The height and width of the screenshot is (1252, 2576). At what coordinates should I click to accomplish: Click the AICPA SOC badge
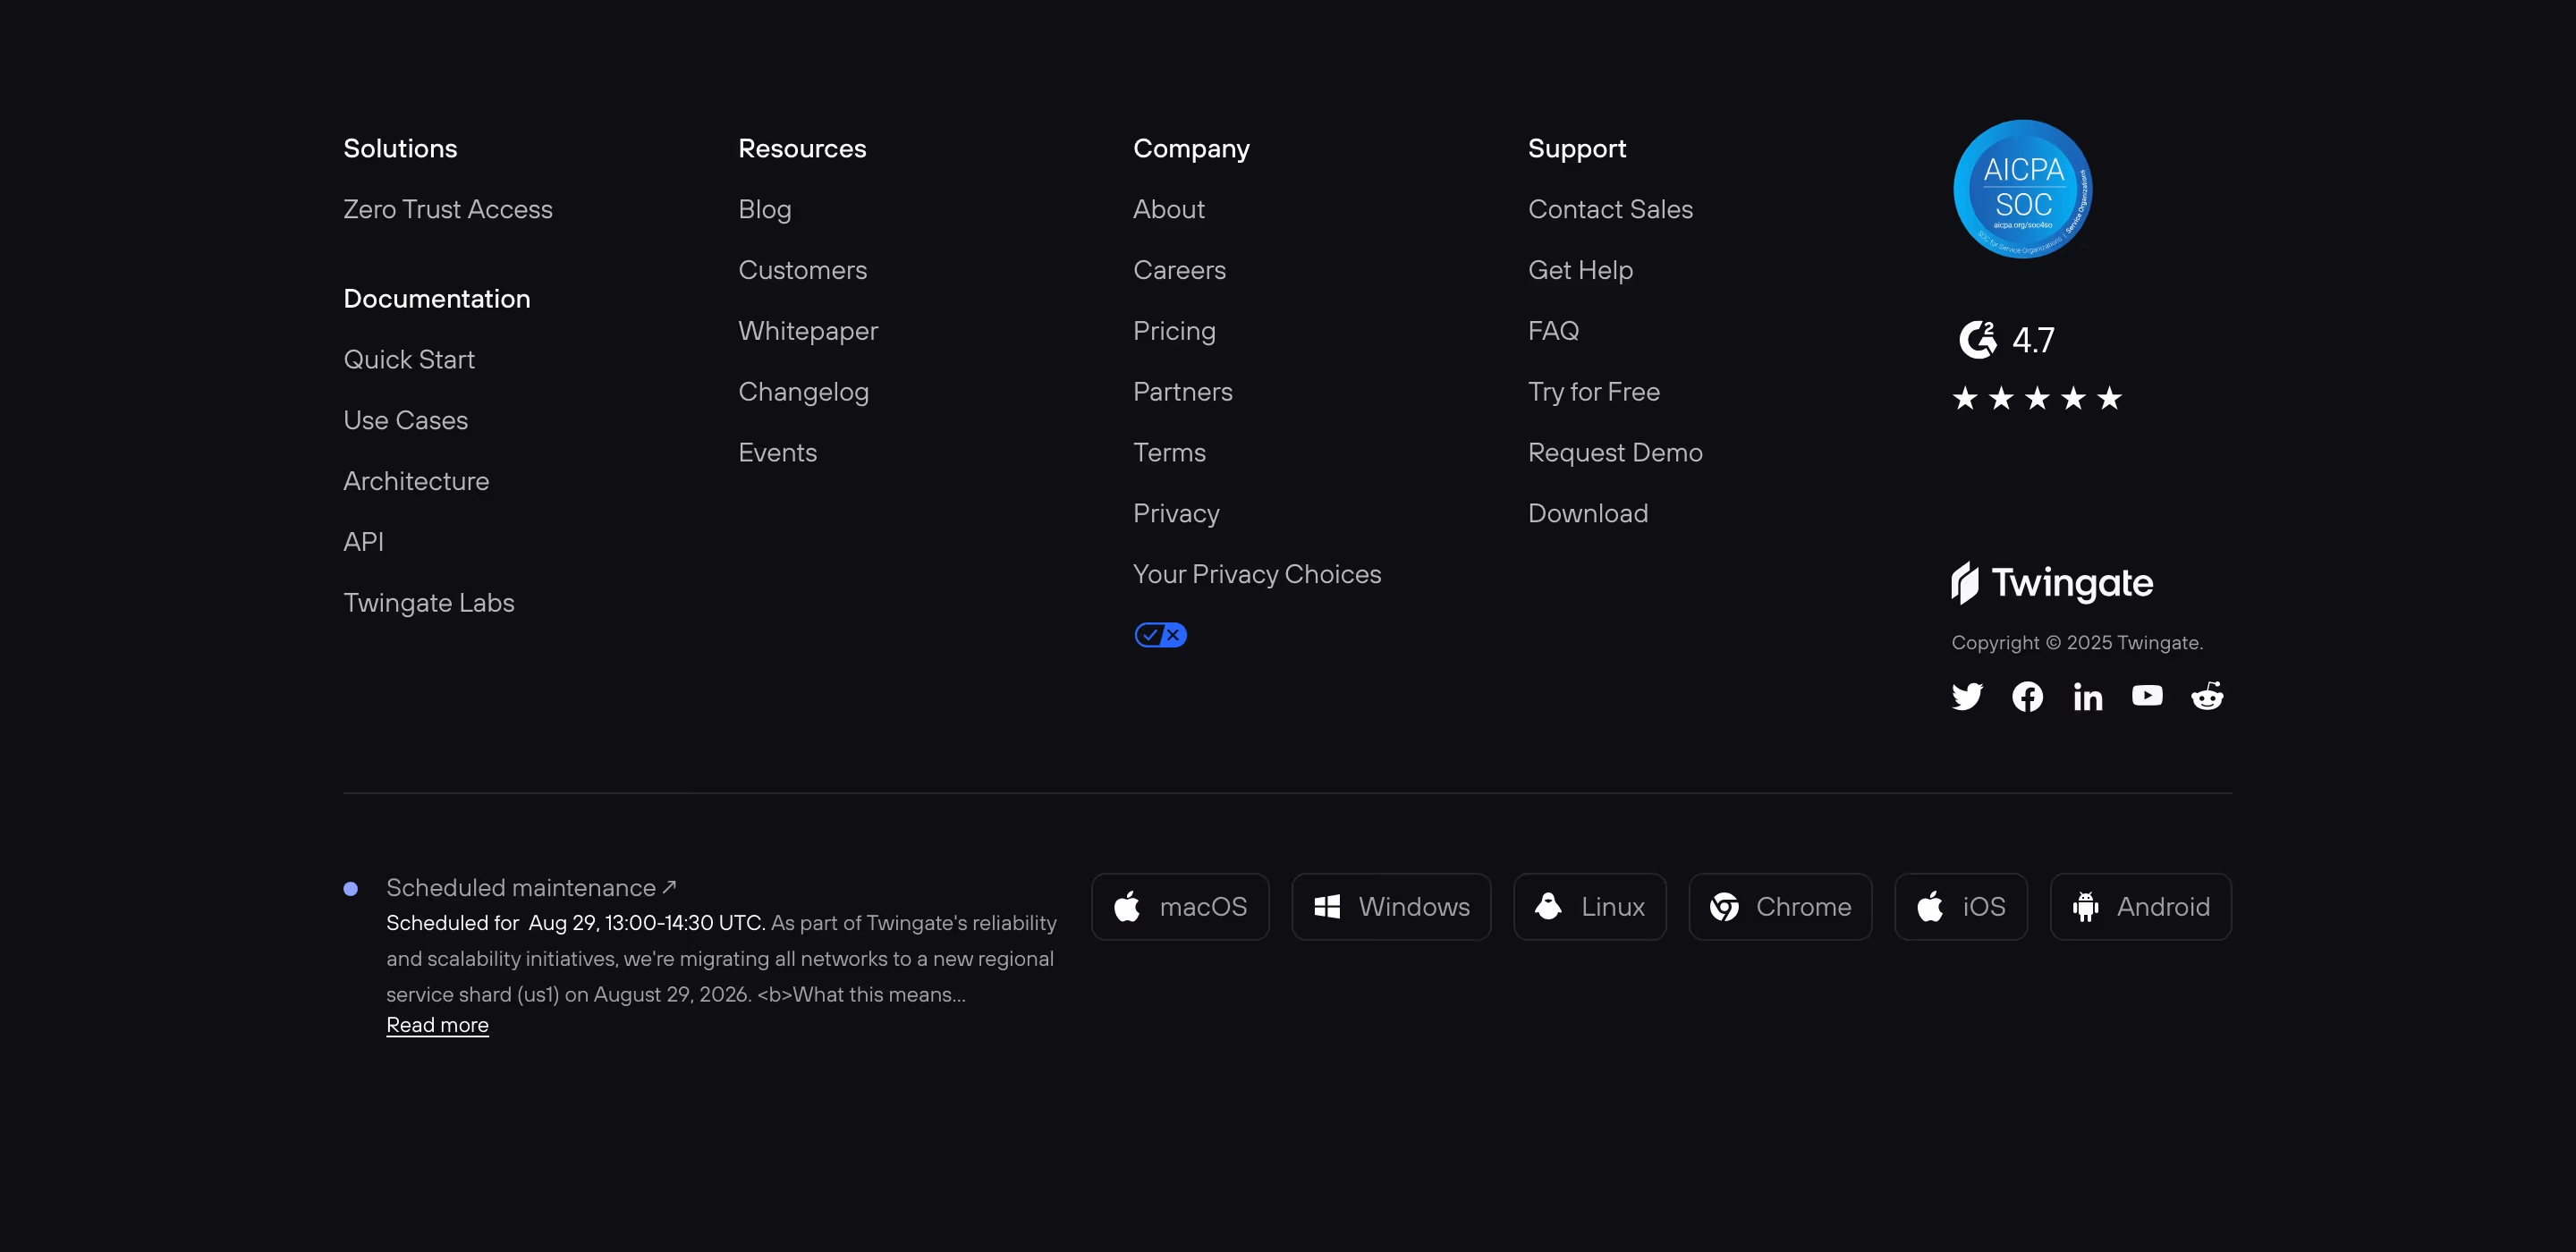2022,189
